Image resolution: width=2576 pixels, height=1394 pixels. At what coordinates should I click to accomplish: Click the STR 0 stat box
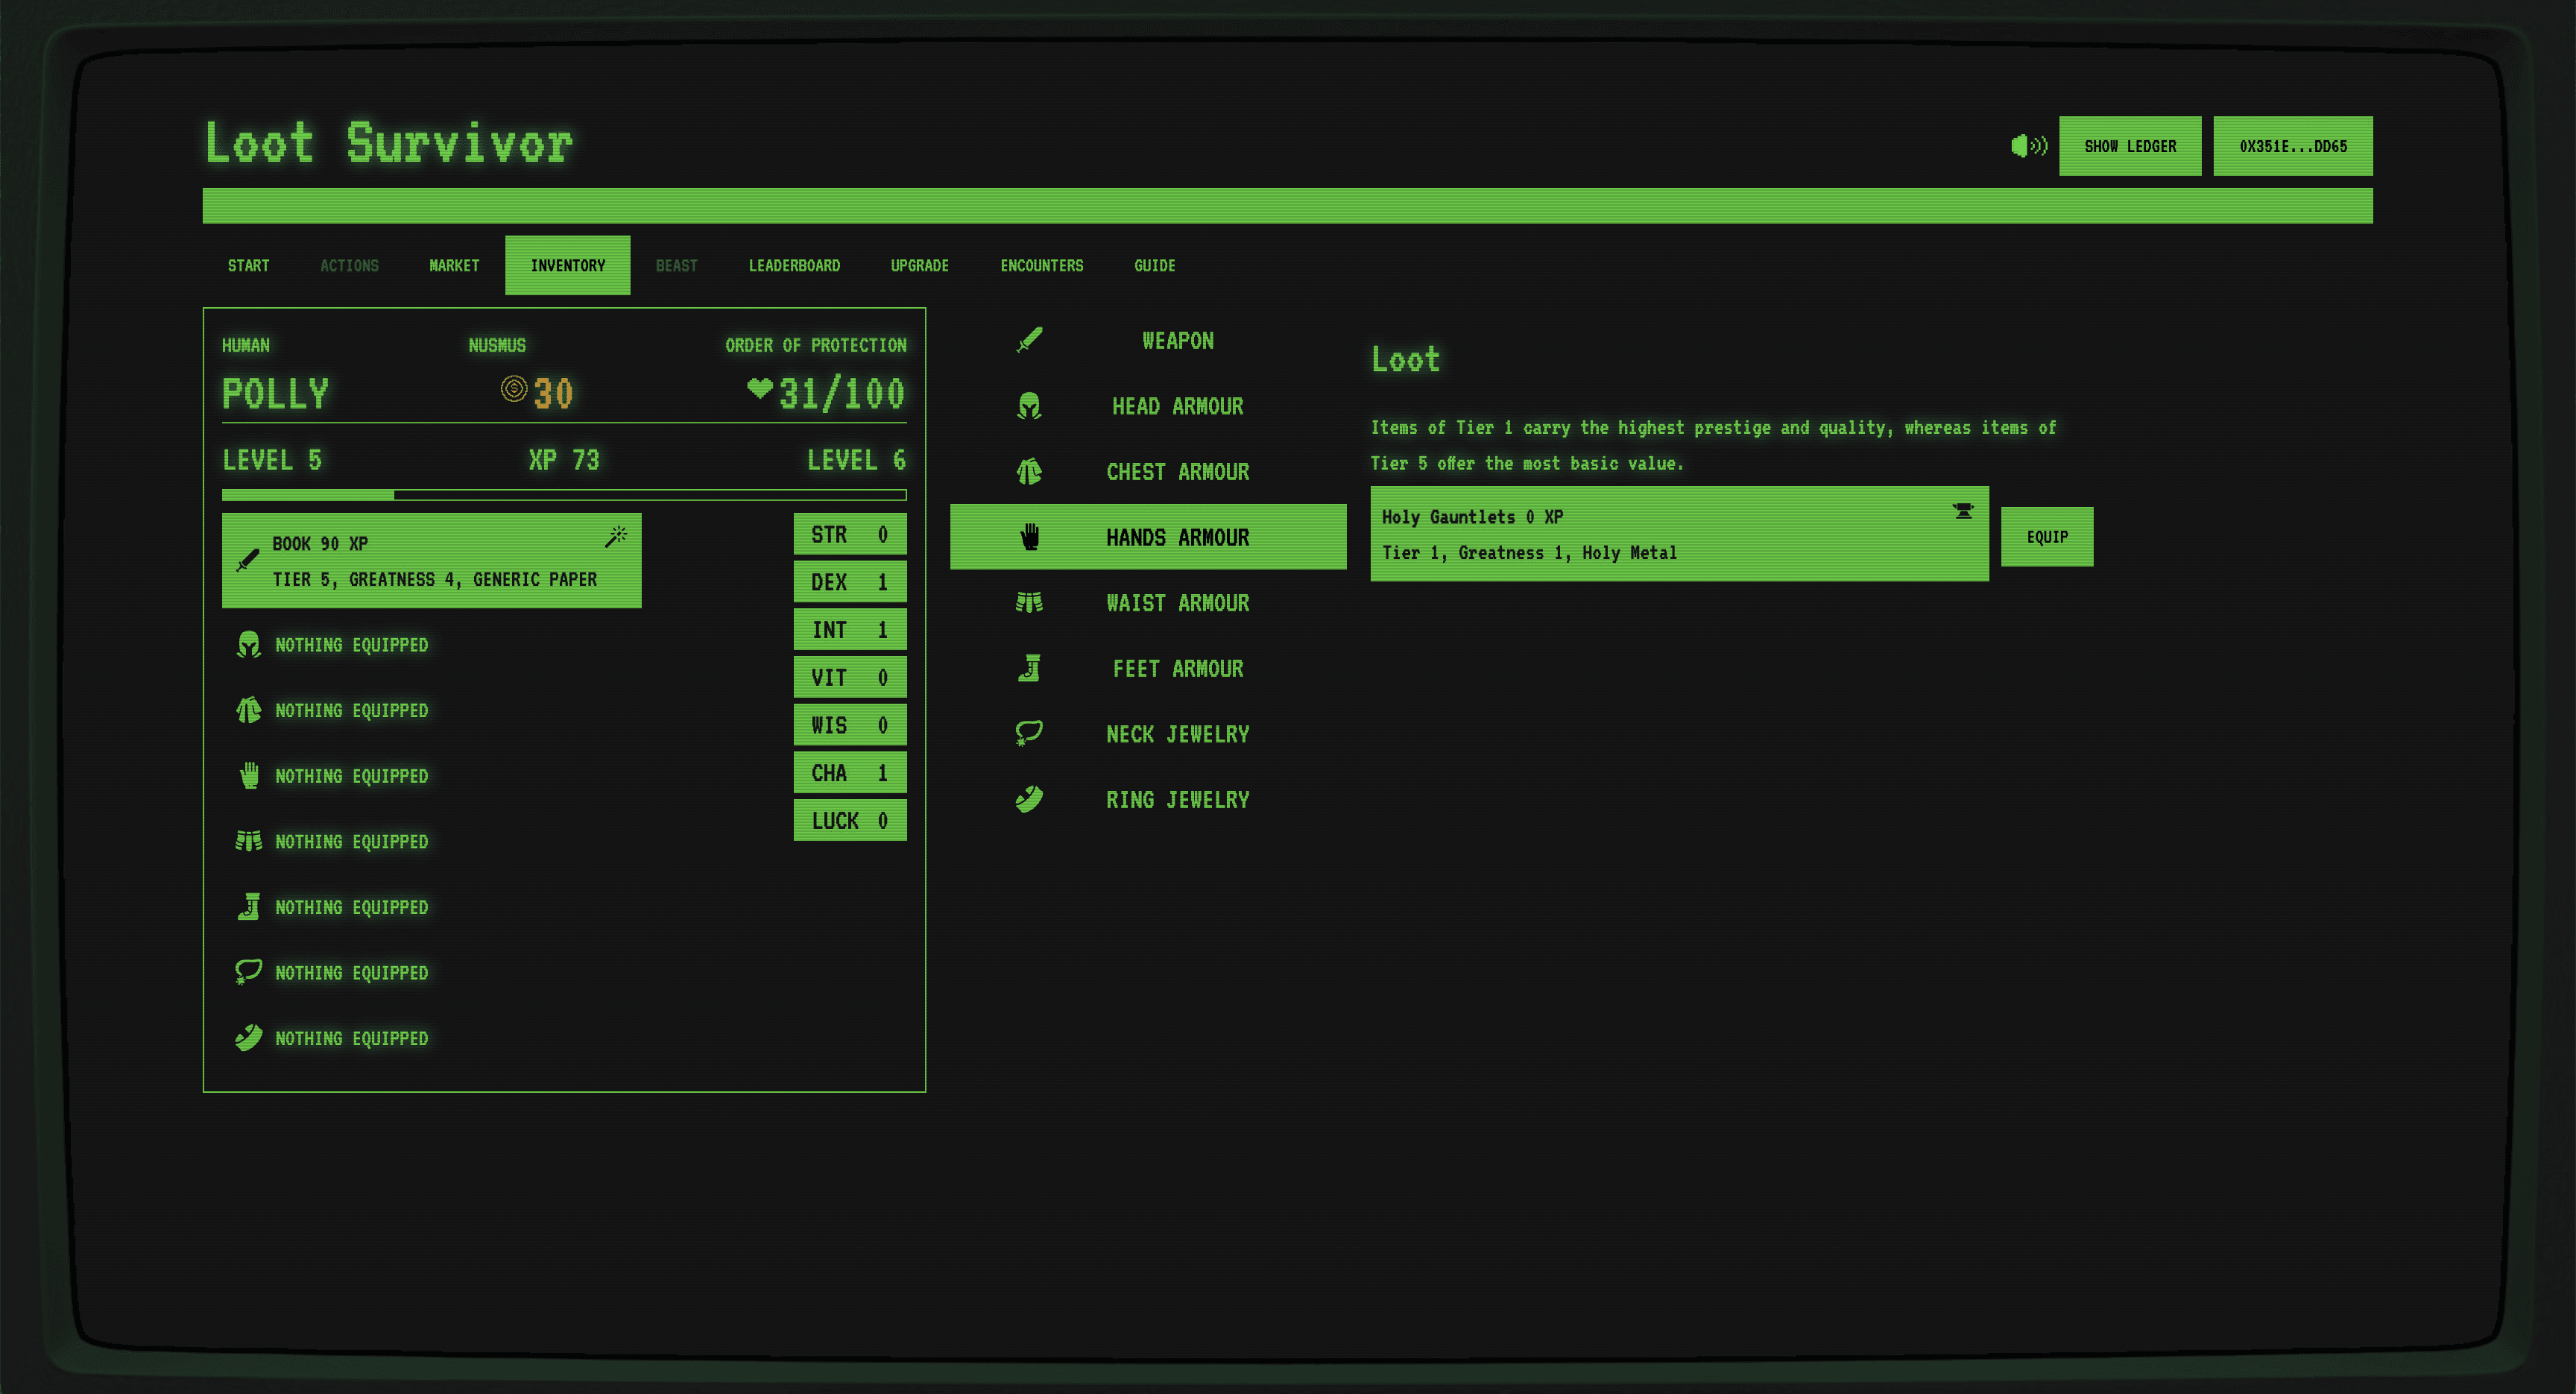(x=850, y=534)
